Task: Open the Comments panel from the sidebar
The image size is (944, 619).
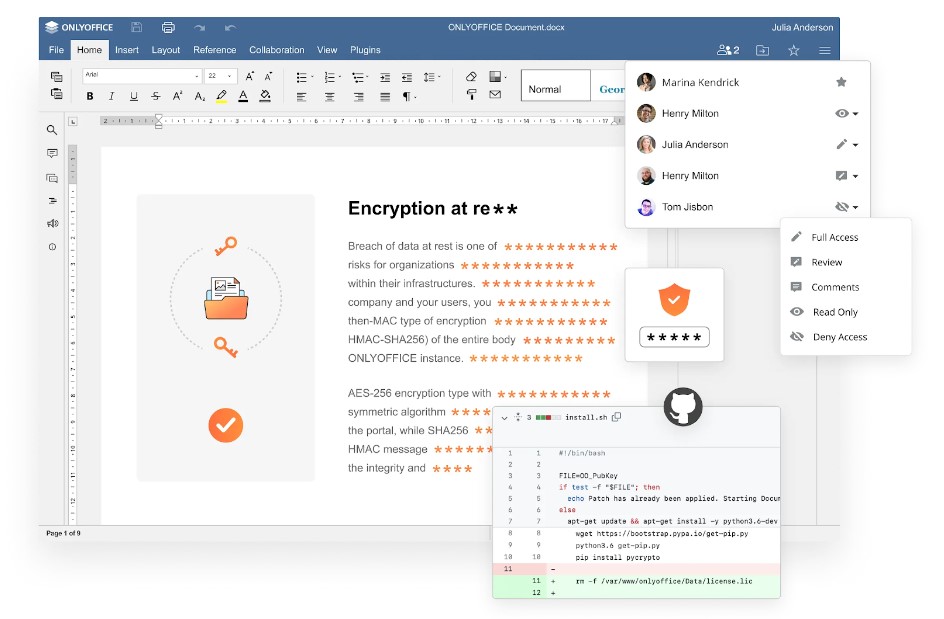Action: point(52,153)
